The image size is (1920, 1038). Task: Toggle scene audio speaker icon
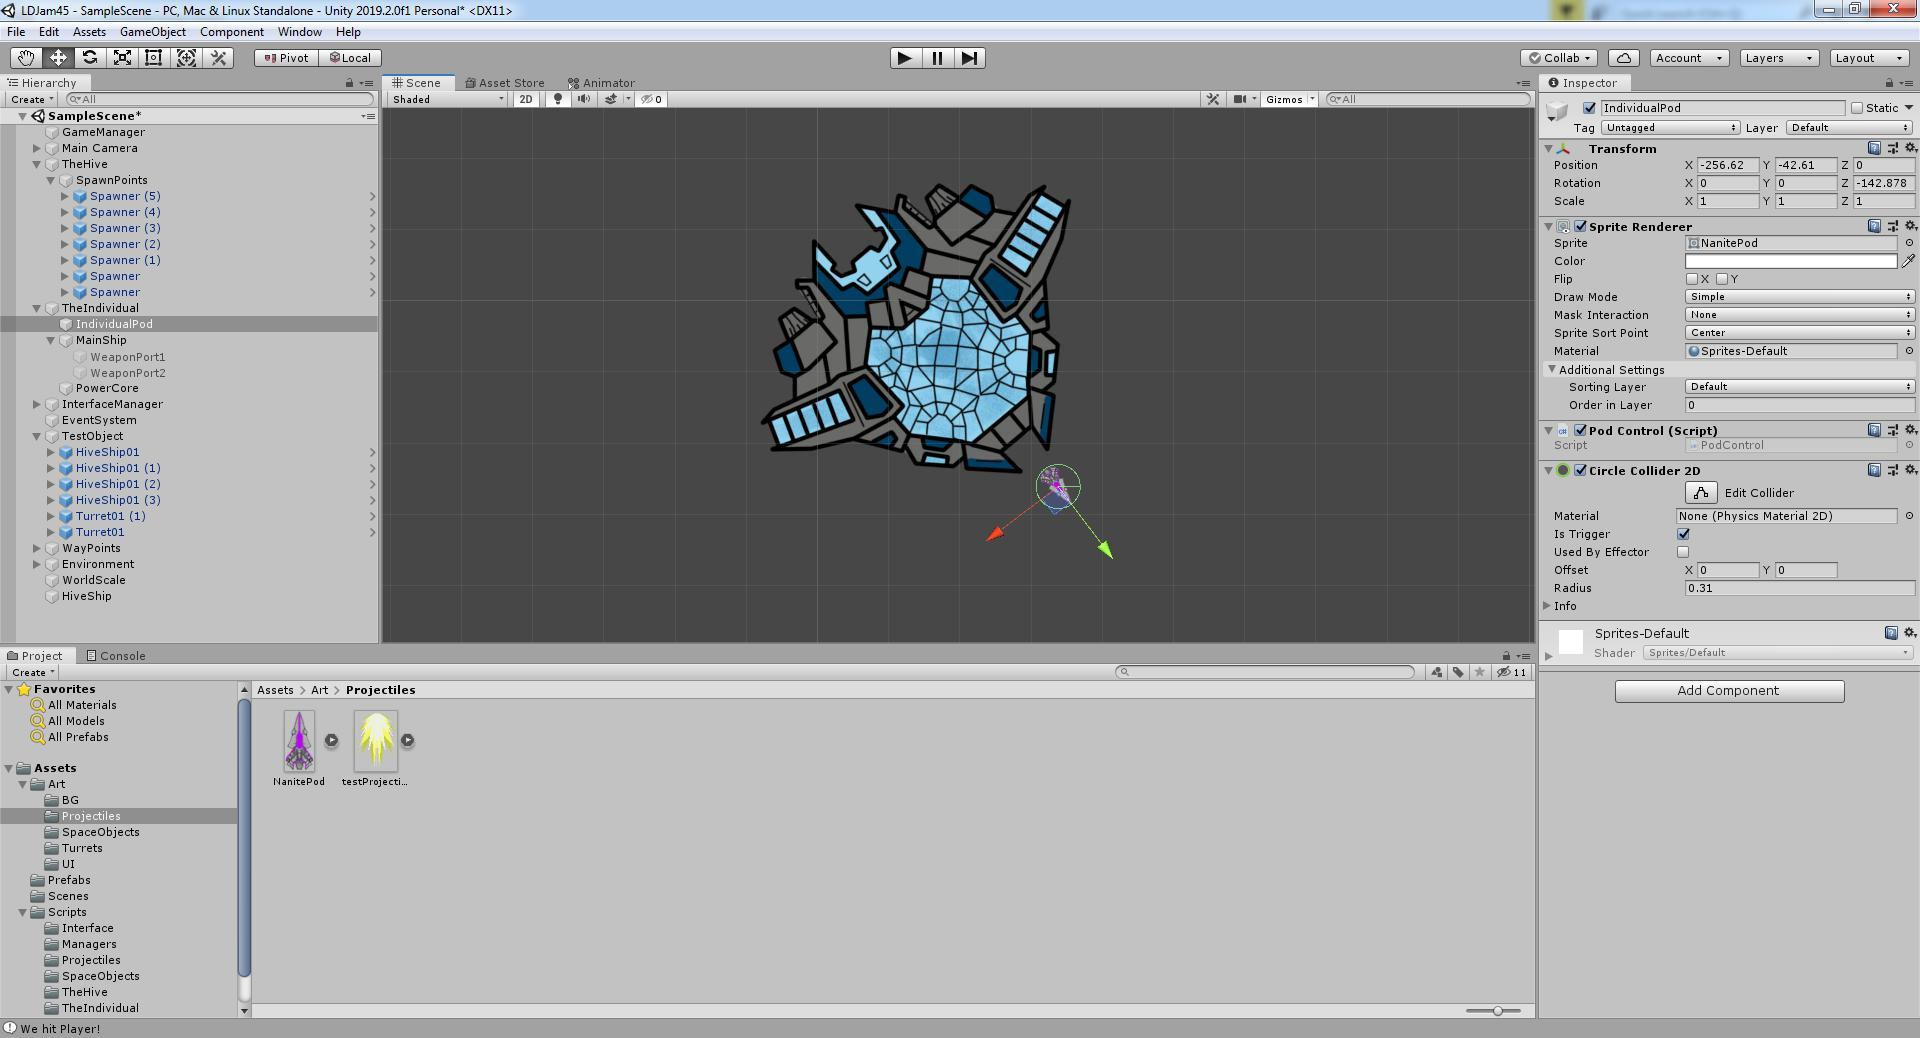584,99
